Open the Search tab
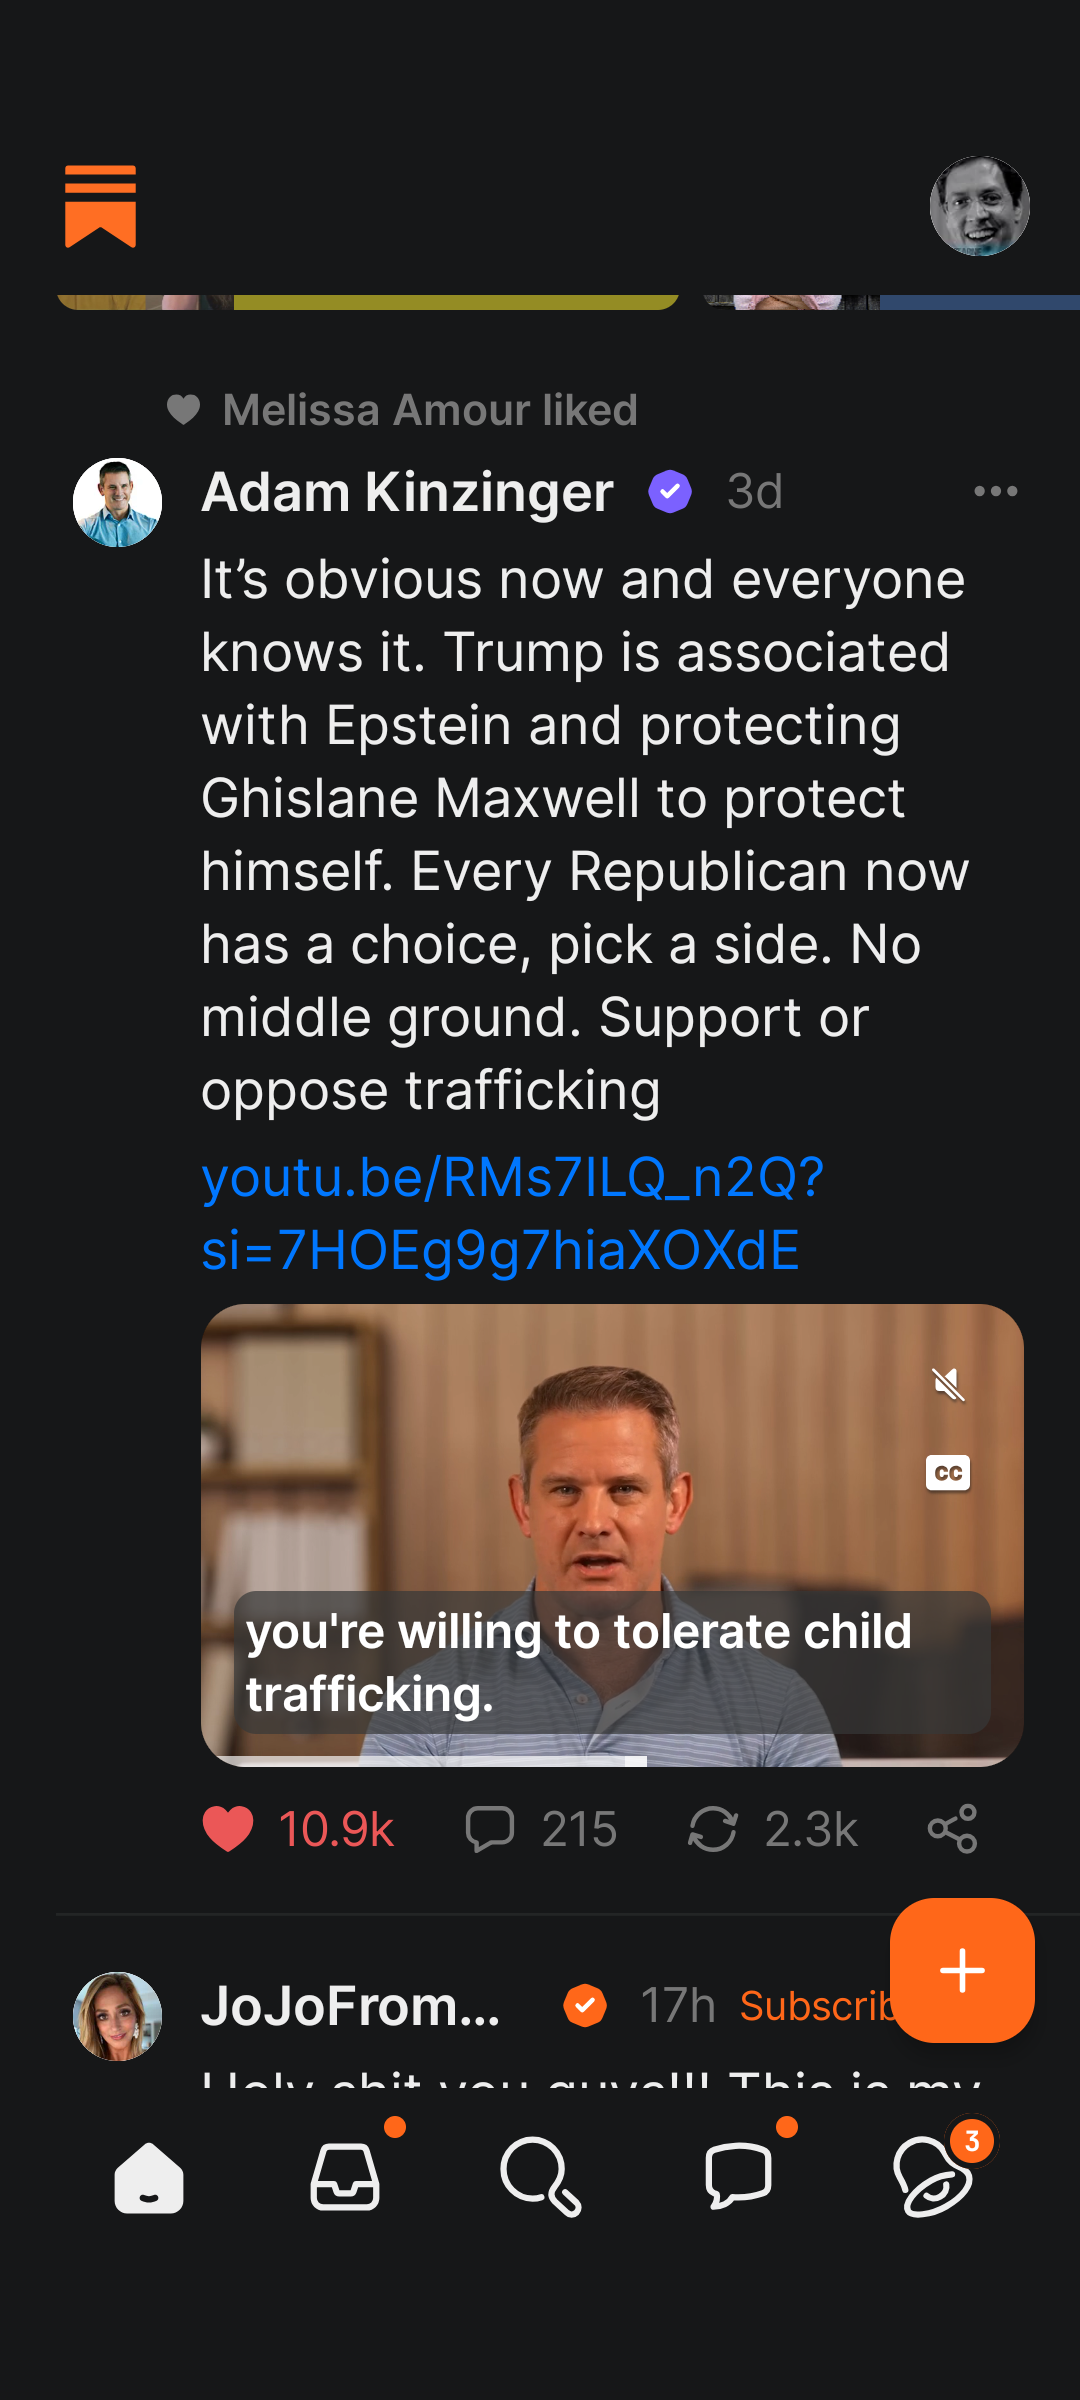 click(540, 2177)
